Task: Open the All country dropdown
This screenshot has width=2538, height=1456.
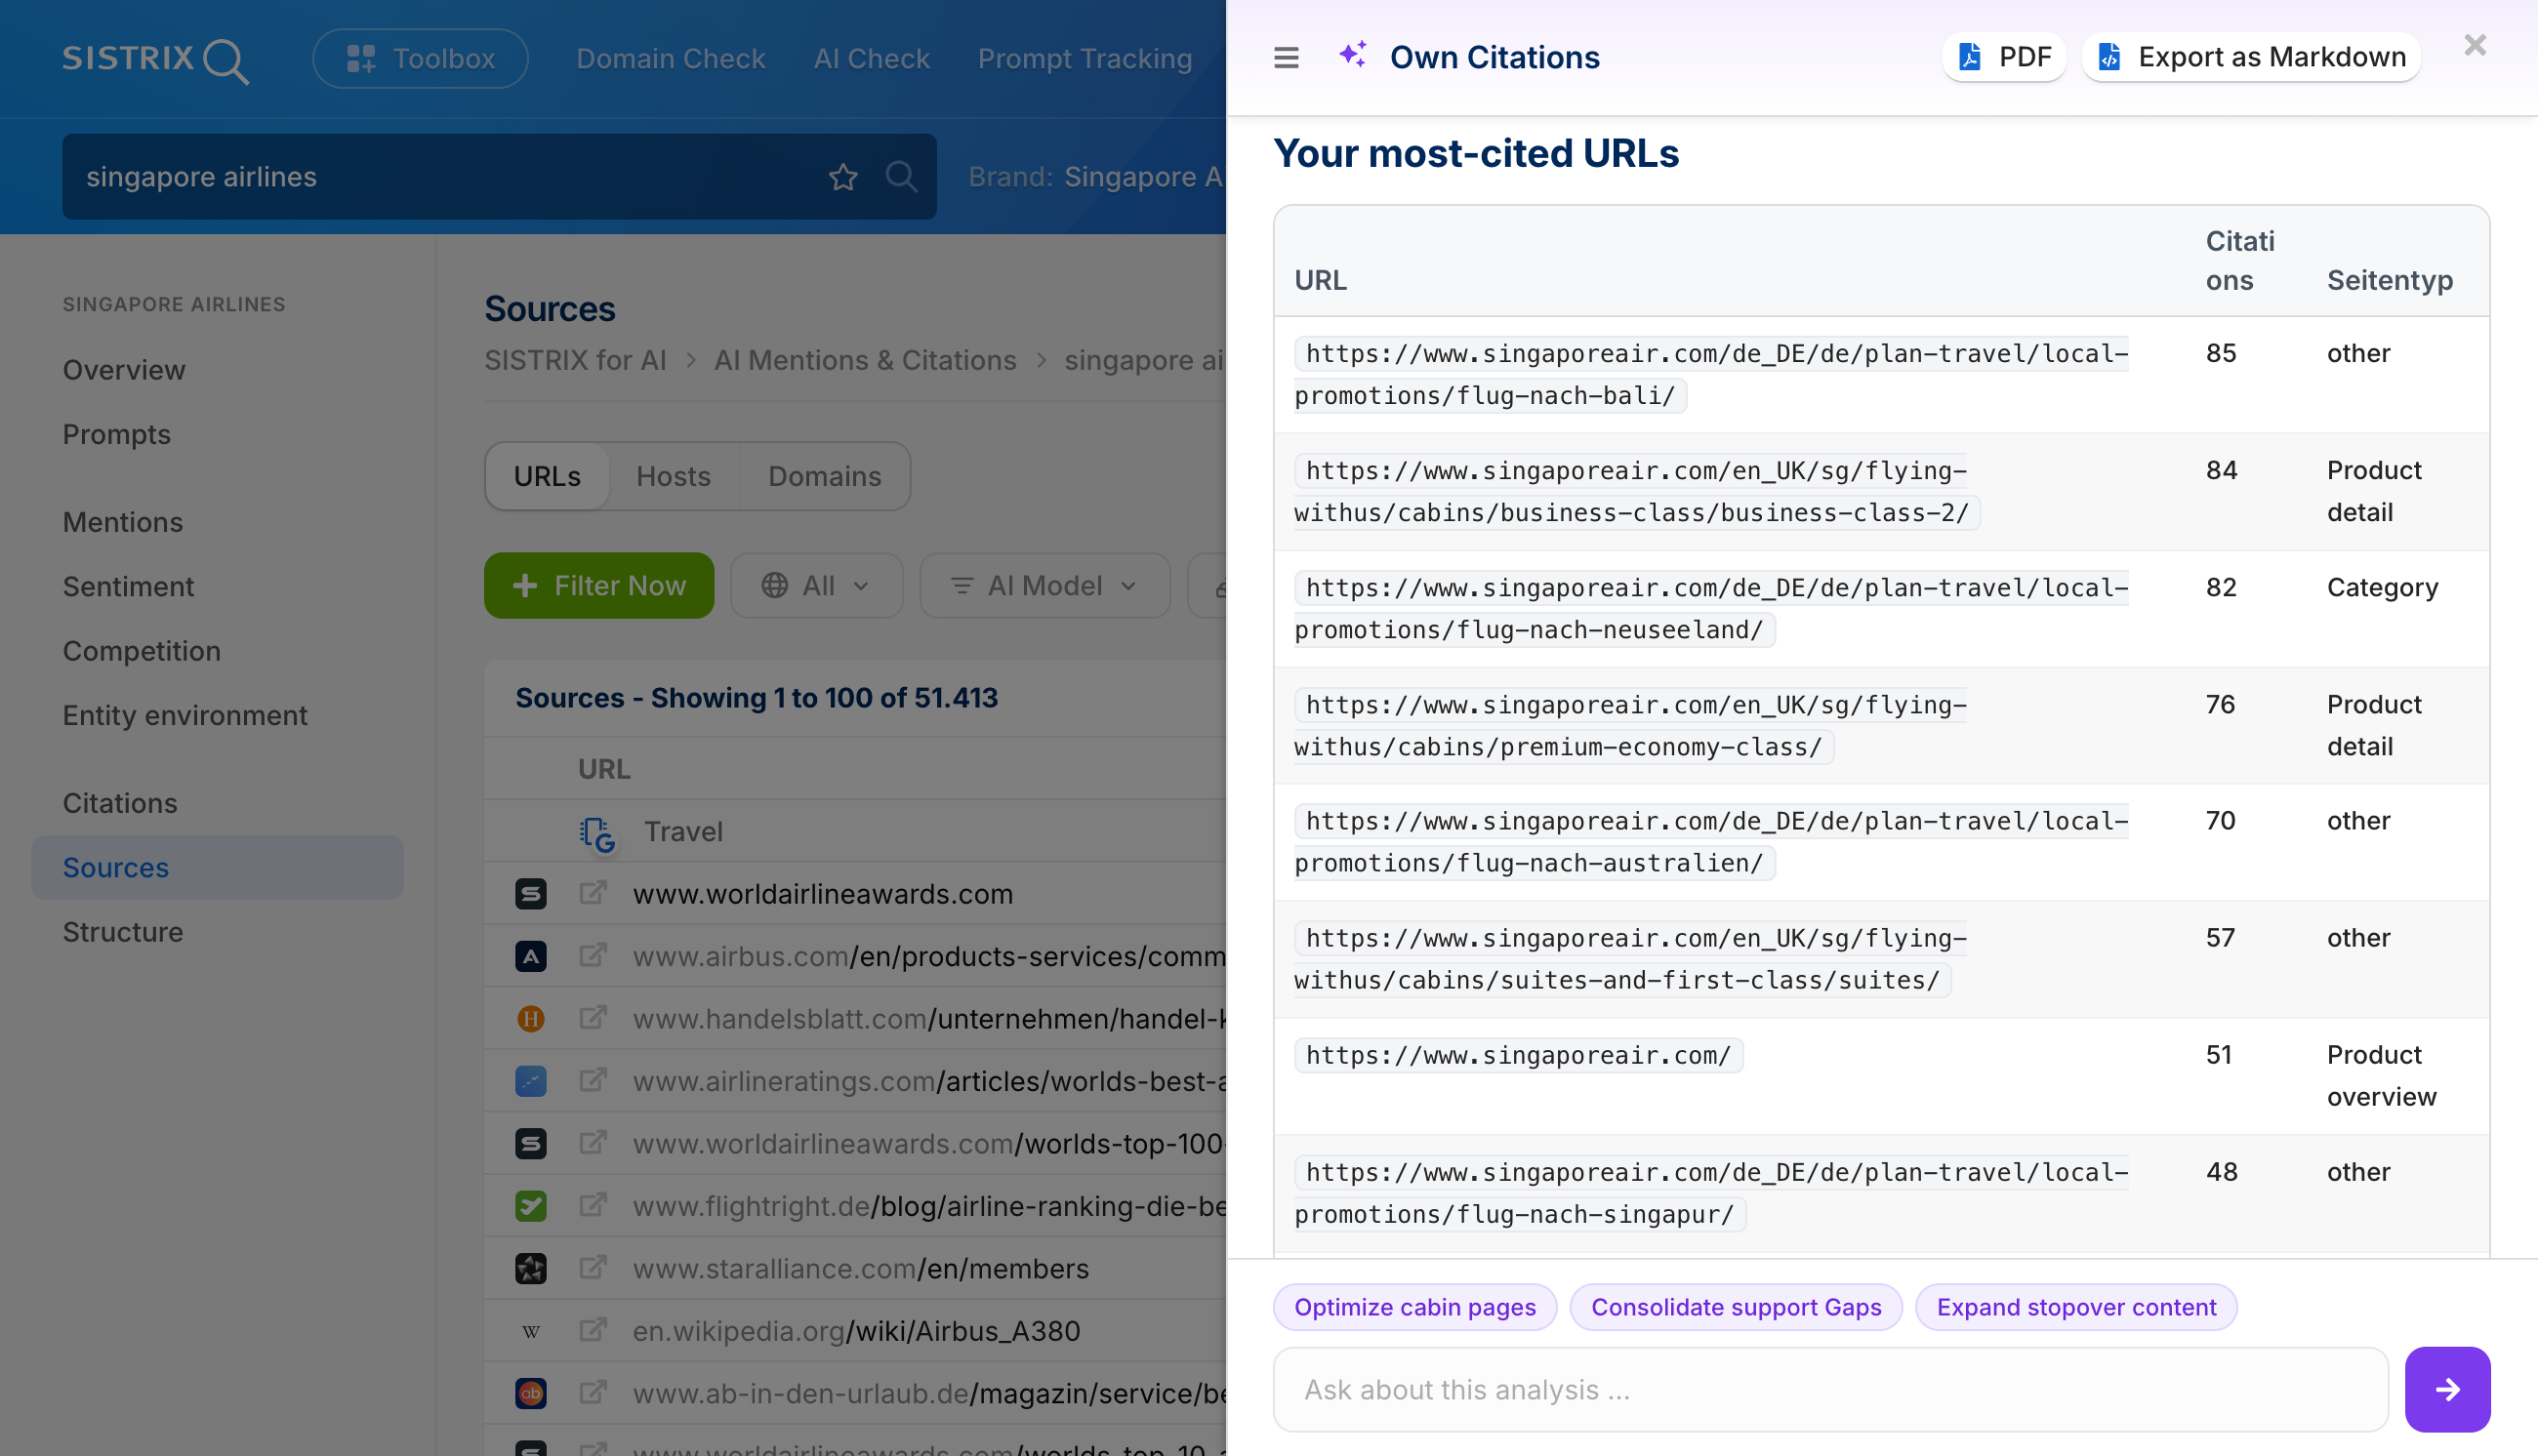Action: (x=816, y=586)
